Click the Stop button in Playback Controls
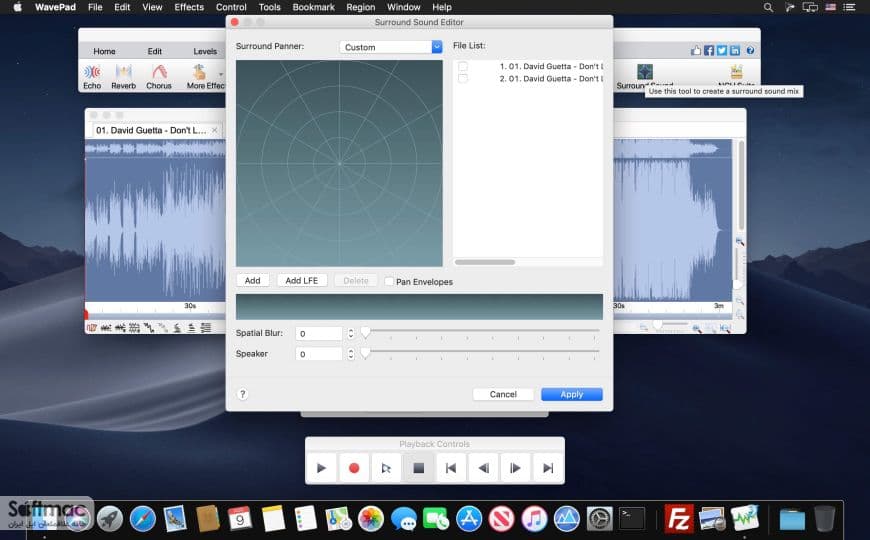 click(x=418, y=468)
